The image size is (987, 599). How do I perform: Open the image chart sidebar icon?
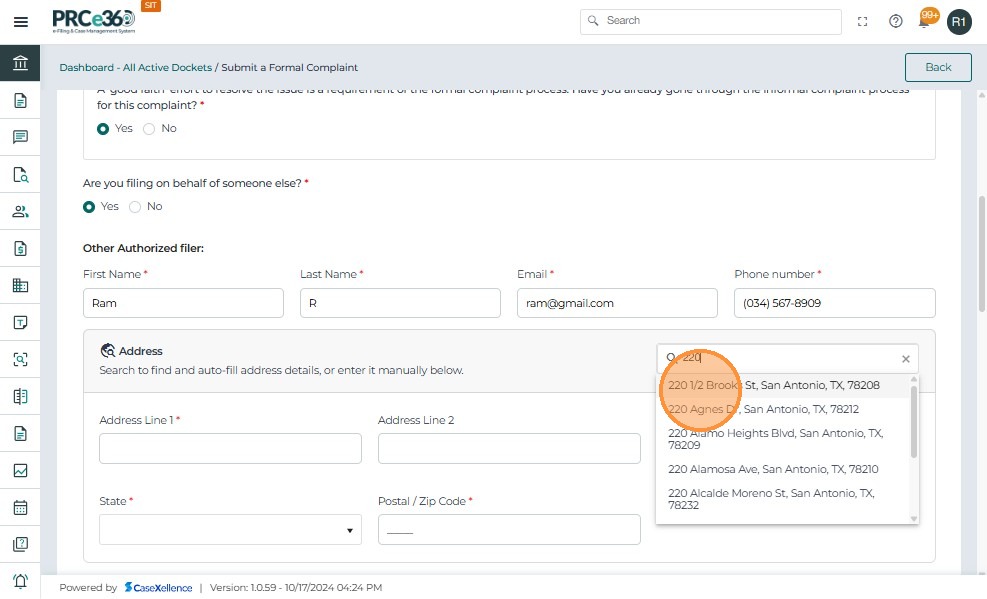(x=20, y=470)
